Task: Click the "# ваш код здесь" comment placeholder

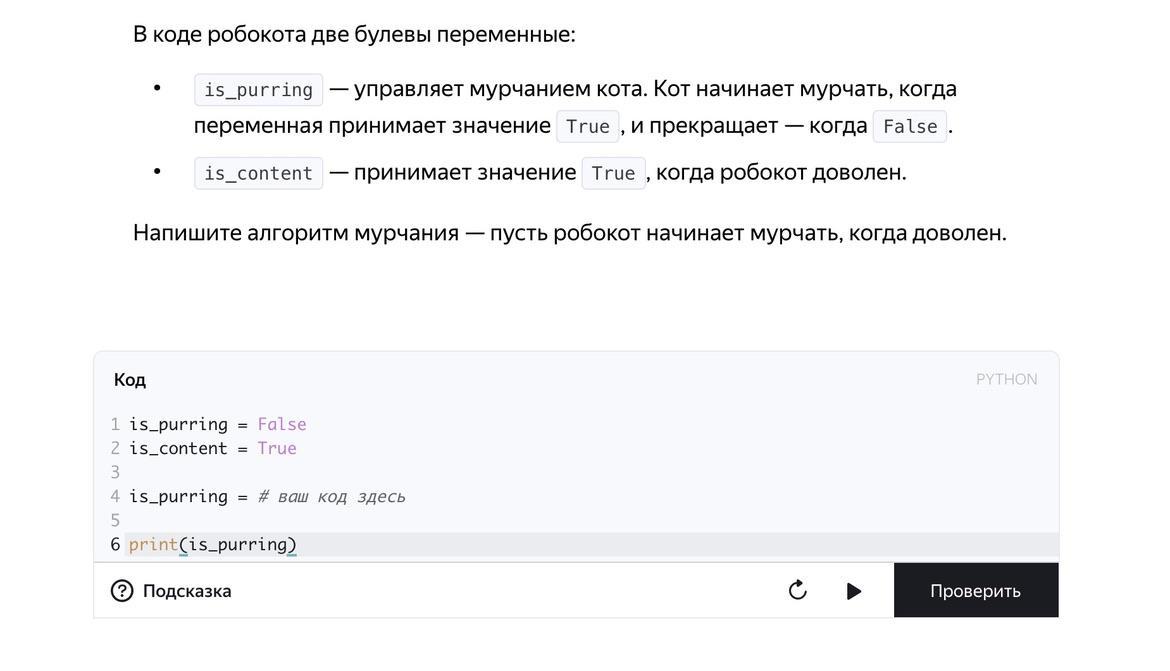Action: [331, 497]
